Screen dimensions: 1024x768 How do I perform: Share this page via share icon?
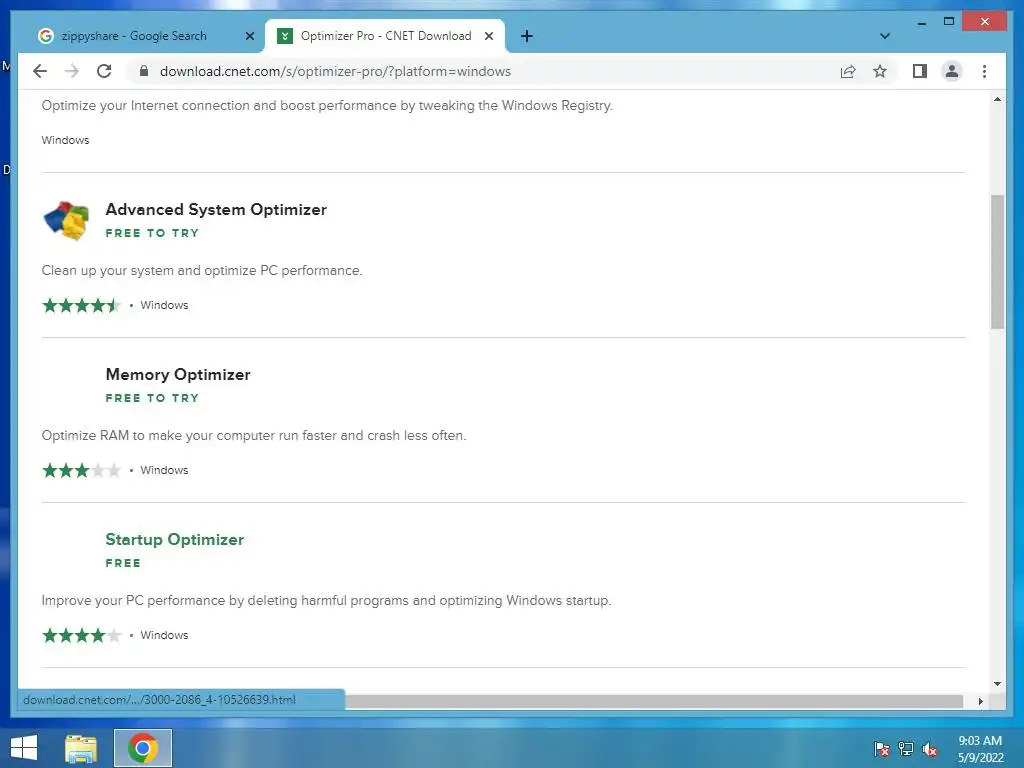point(848,71)
